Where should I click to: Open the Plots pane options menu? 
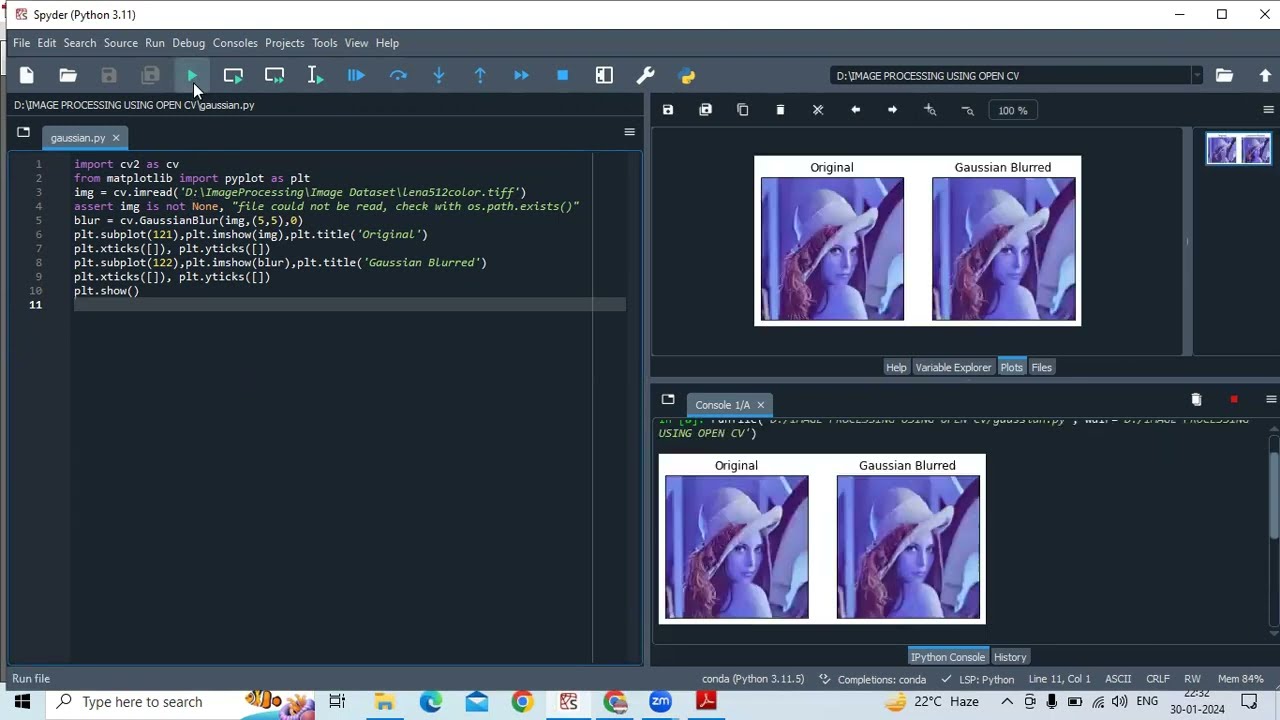pyautogui.click(x=1268, y=110)
